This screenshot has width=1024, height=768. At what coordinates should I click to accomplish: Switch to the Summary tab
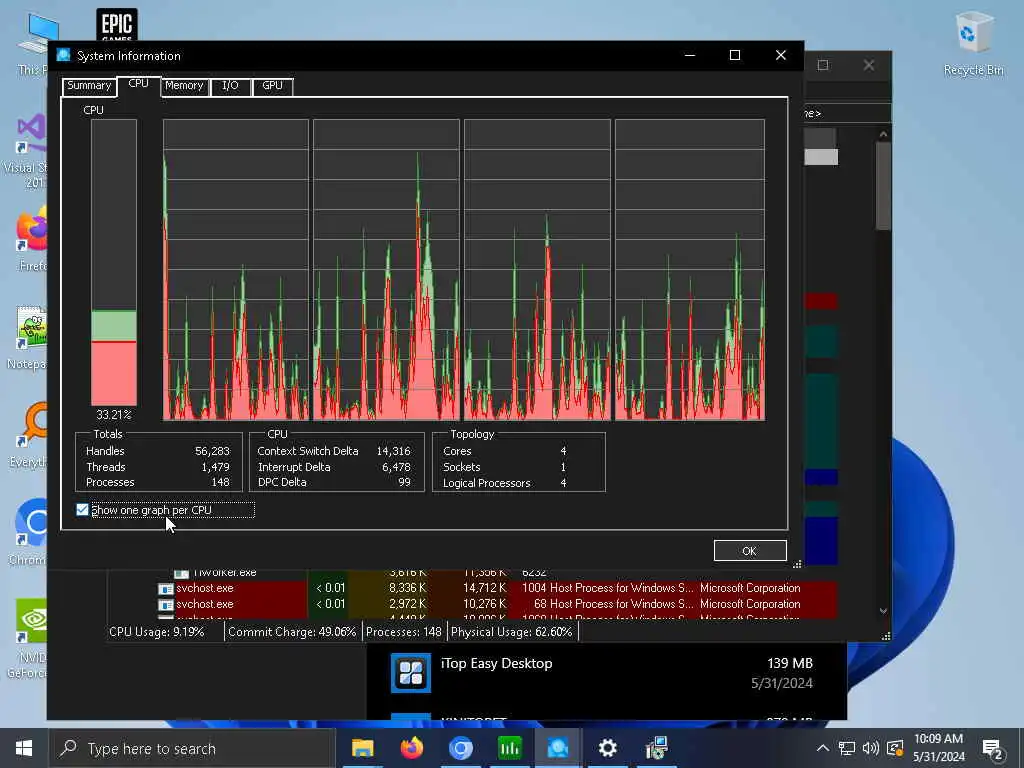(x=89, y=86)
